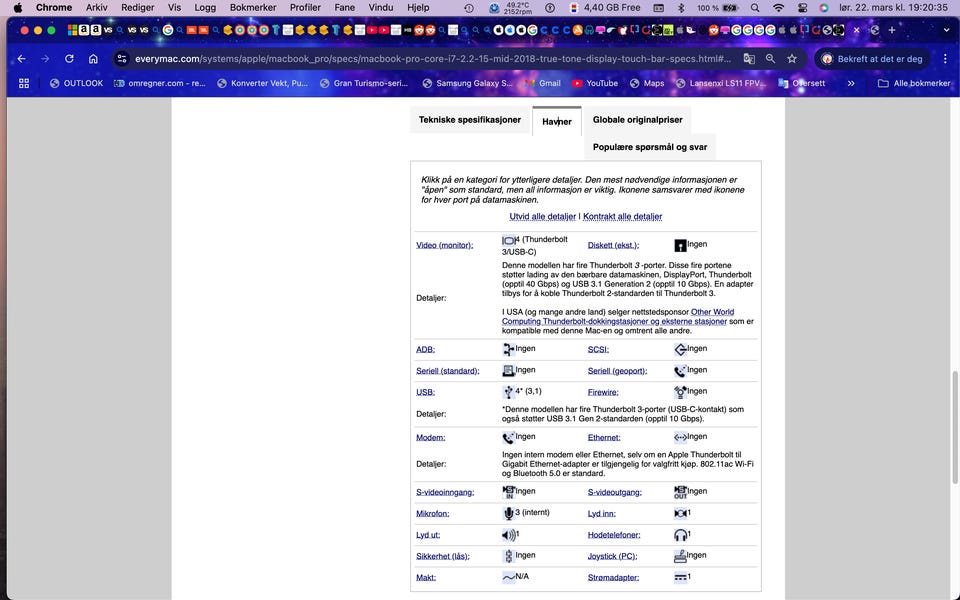This screenshot has height=600, width=960.
Task: Click Bekreft at det er deg button
Action: click(x=873, y=59)
